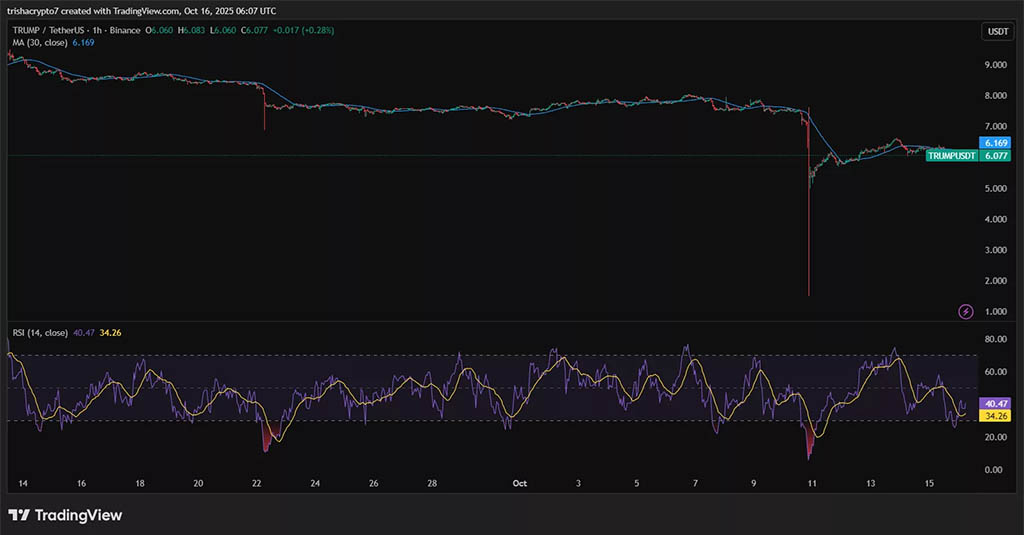
Task: Click the '22' date on the time axis
Action: [257, 483]
